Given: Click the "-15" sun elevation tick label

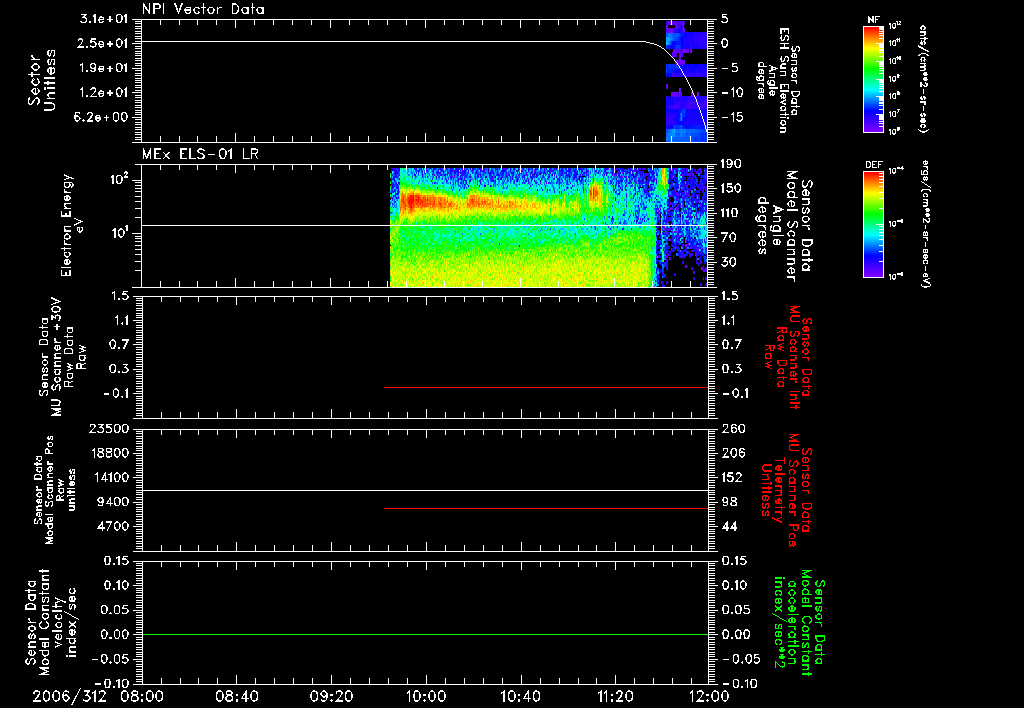Looking at the screenshot, I should click(x=733, y=118).
